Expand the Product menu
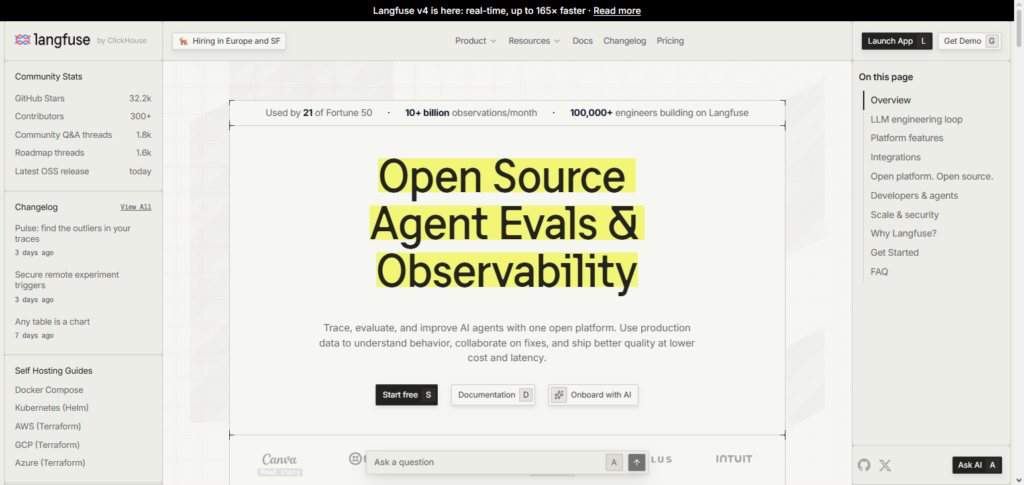The width and height of the screenshot is (1024, 485). click(475, 40)
